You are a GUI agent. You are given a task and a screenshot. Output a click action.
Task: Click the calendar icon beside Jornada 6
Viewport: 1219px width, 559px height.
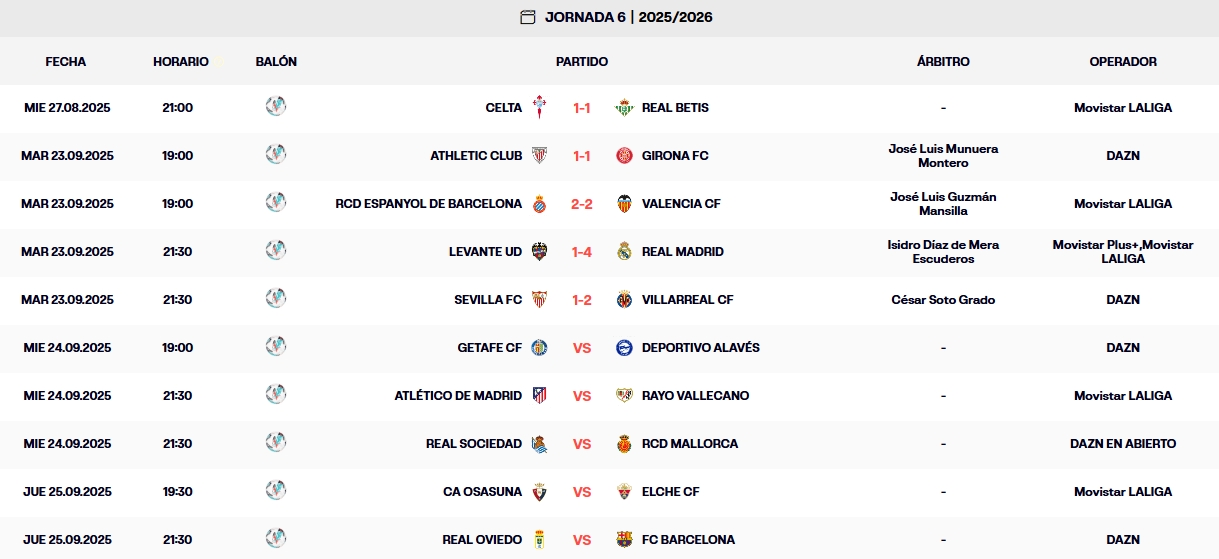point(528,17)
